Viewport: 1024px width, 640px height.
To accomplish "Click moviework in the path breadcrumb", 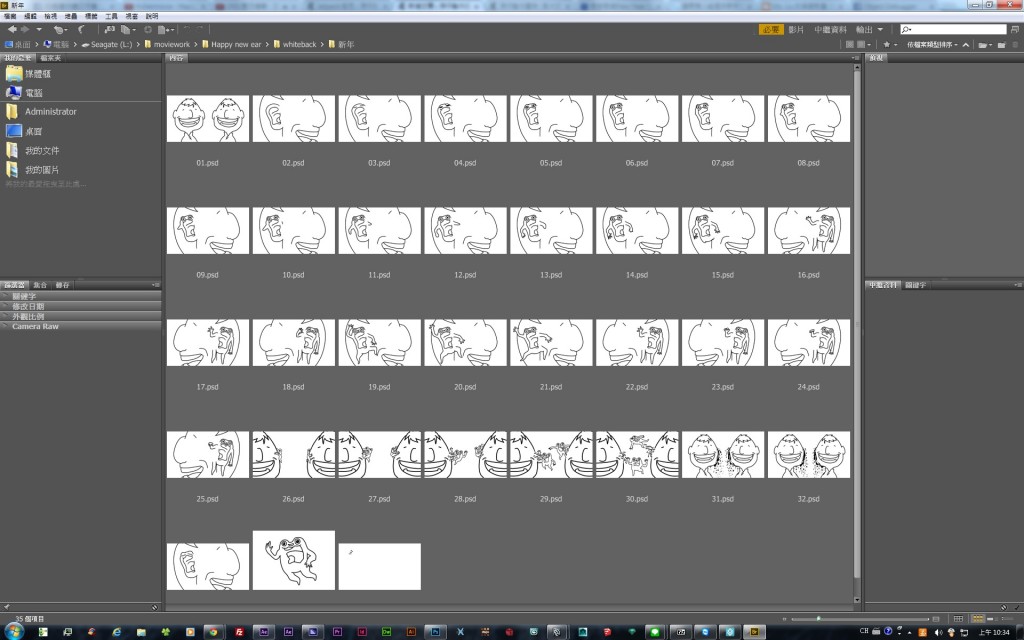I will coord(171,45).
